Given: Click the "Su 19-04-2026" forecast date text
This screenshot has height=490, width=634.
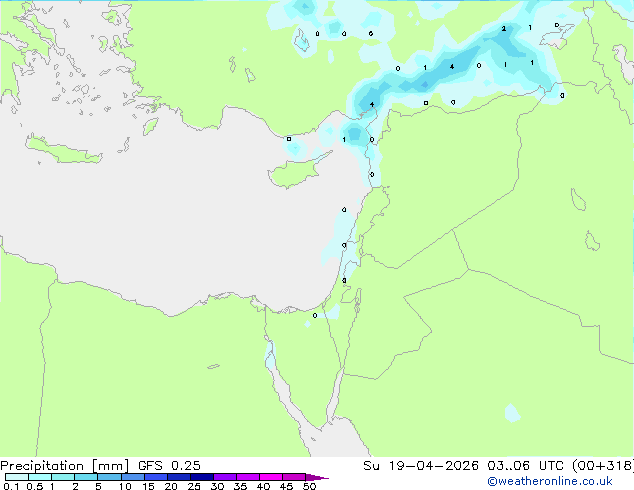Looking at the screenshot, I should (421, 466).
